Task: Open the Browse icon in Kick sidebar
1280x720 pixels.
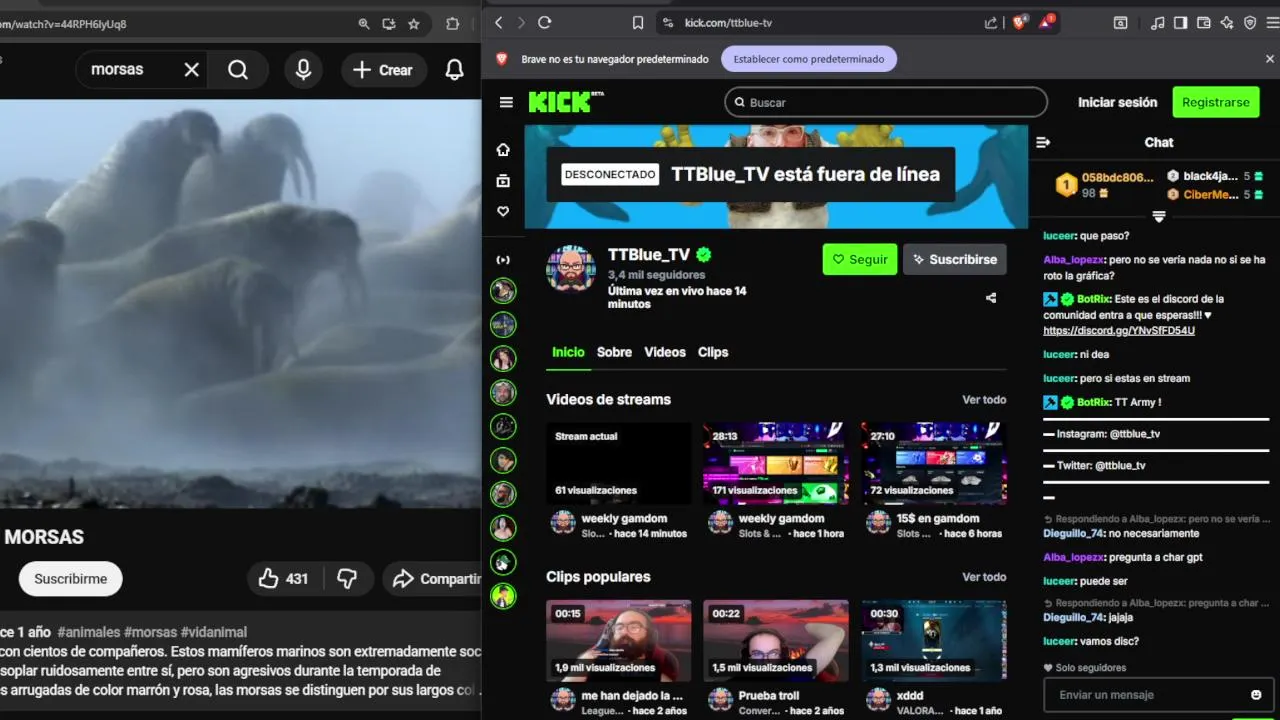Action: coord(503,181)
